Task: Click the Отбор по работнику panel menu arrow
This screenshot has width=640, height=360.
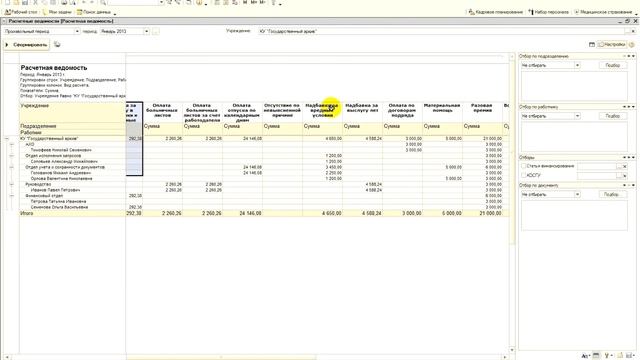Action: 633,107
